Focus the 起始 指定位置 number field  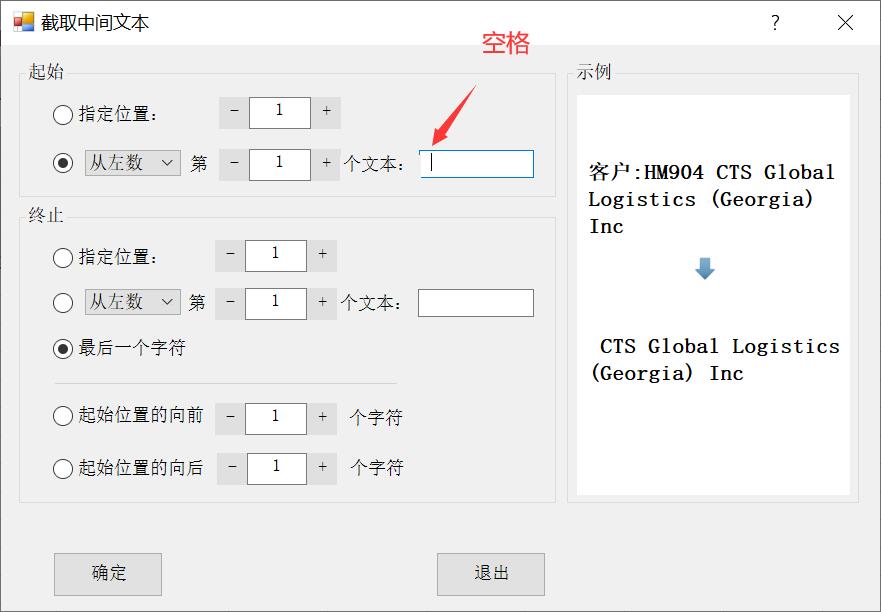click(280, 112)
